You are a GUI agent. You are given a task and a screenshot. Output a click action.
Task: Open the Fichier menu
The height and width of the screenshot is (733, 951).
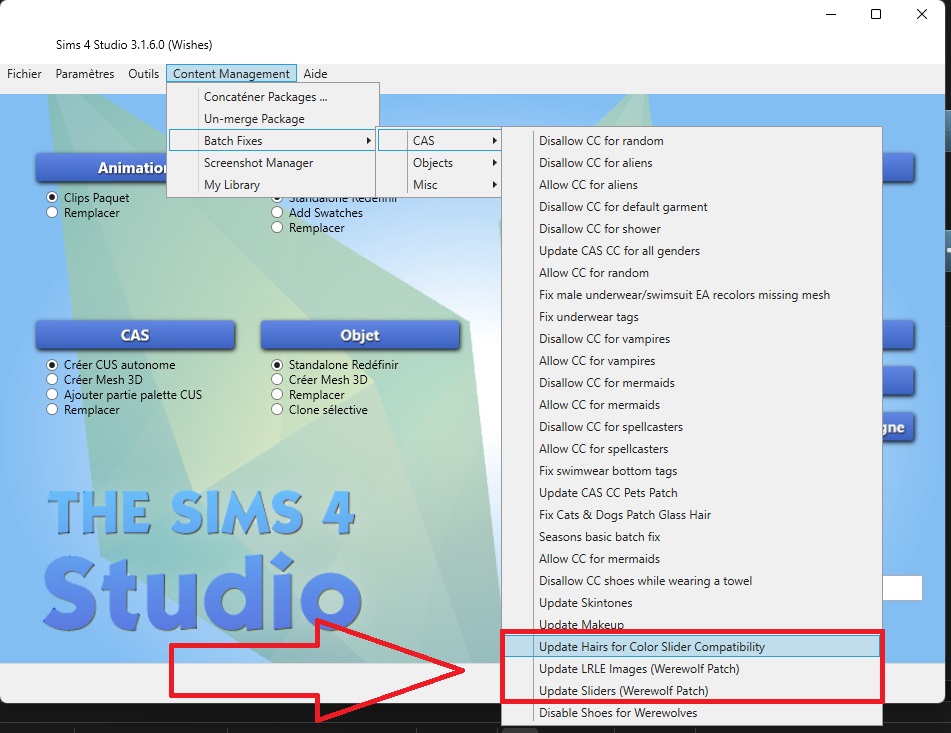pyautogui.click(x=24, y=73)
